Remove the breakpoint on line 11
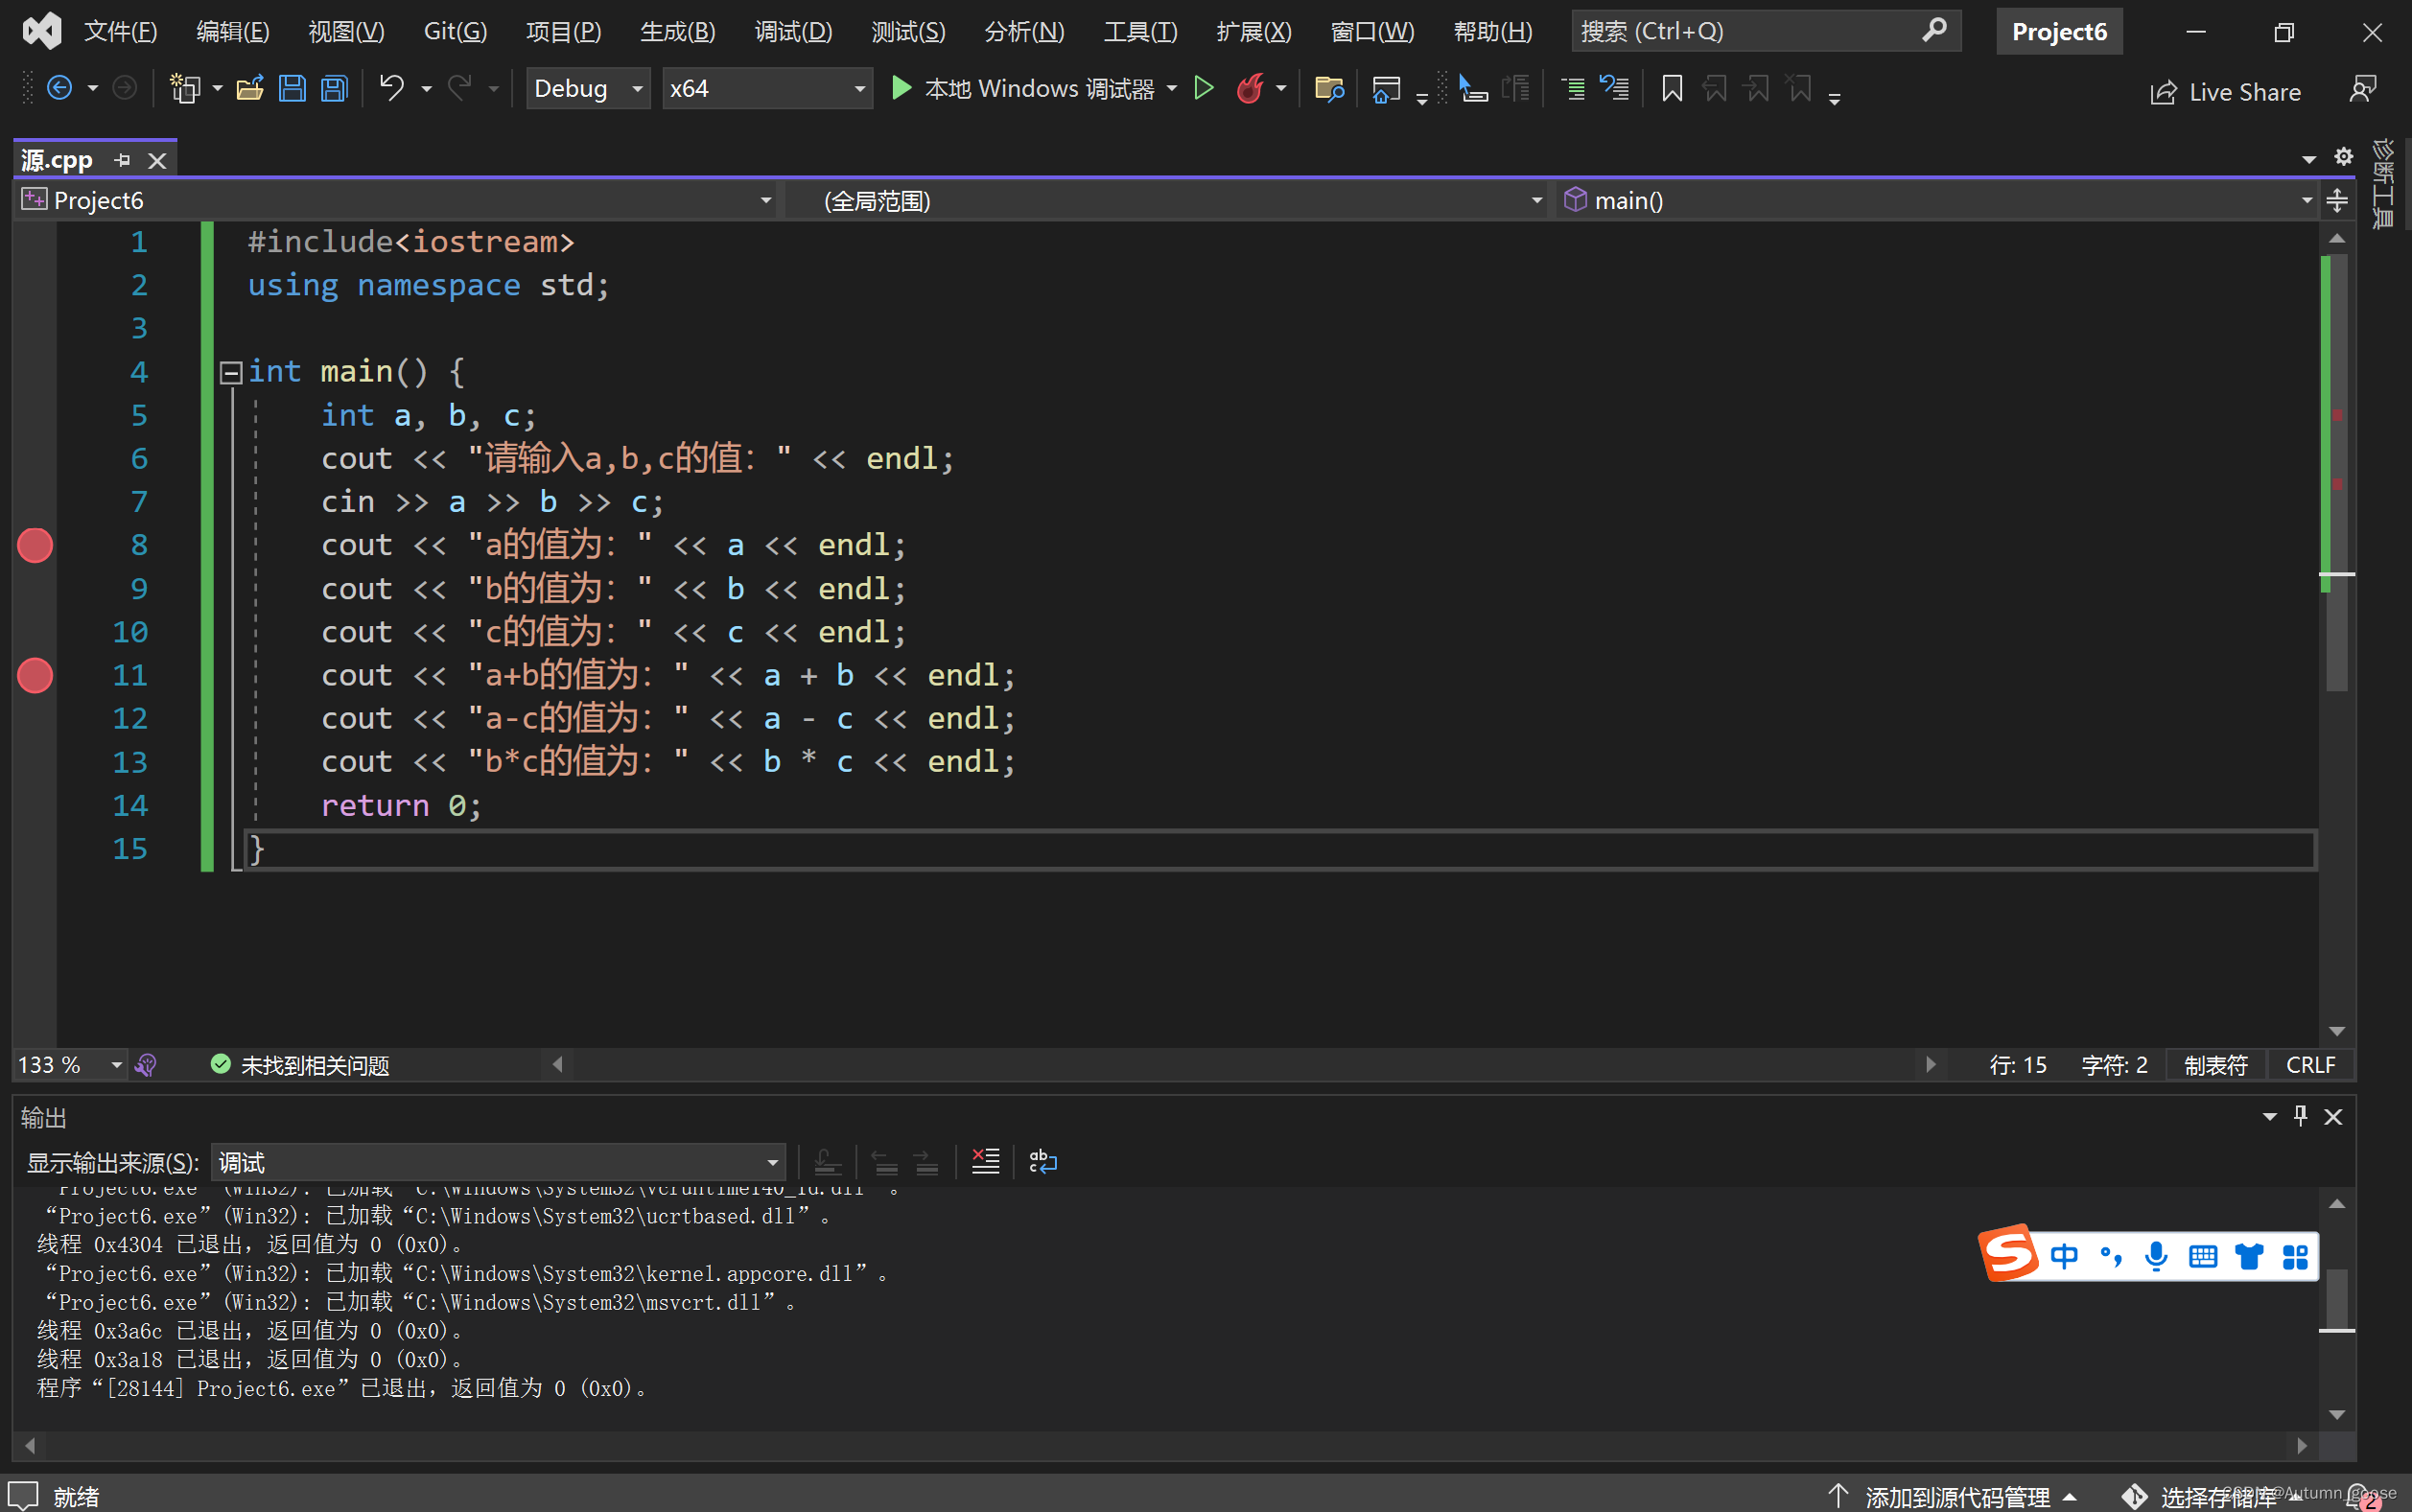Image resolution: width=2412 pixels, height=1512 pixels. pyautogui.click(x=35, y=676)
